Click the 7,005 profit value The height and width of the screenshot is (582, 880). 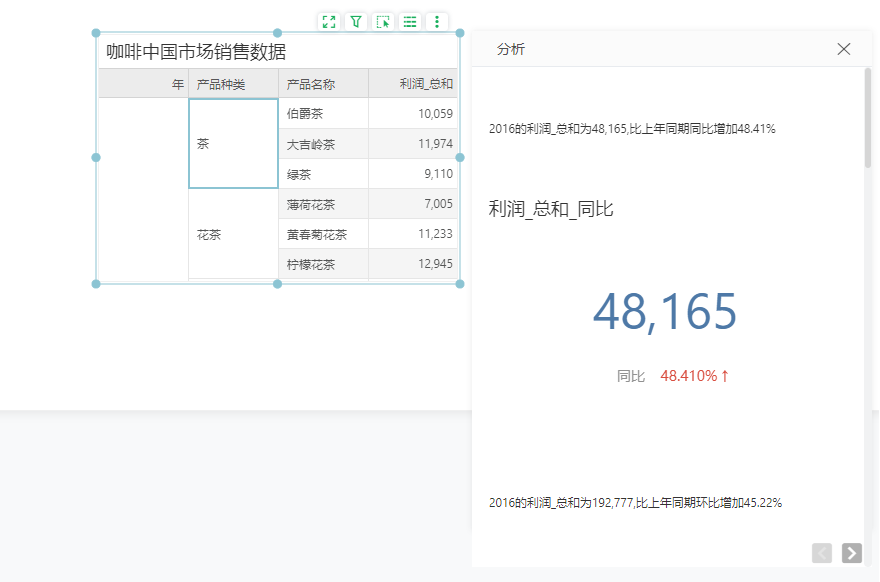[438, 204]
